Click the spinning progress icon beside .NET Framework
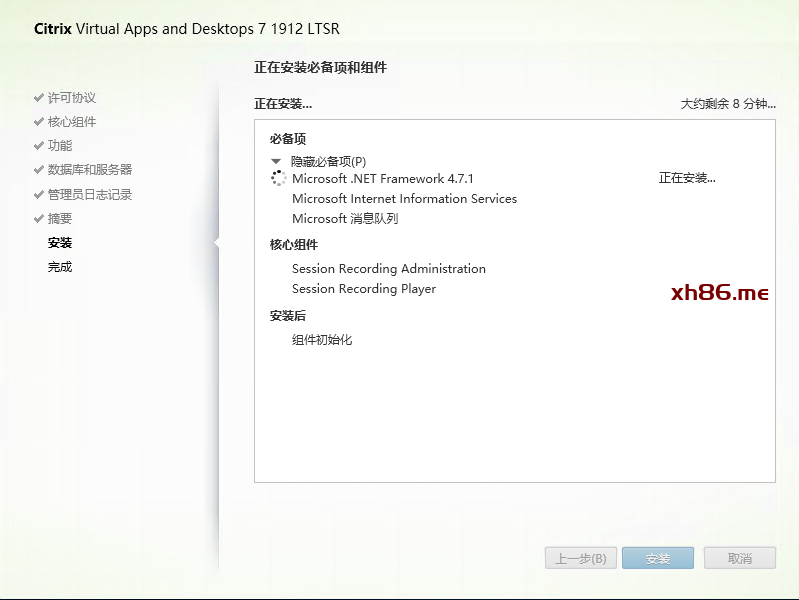The width and height of the screenshot is (799, 600). [278, 178]
